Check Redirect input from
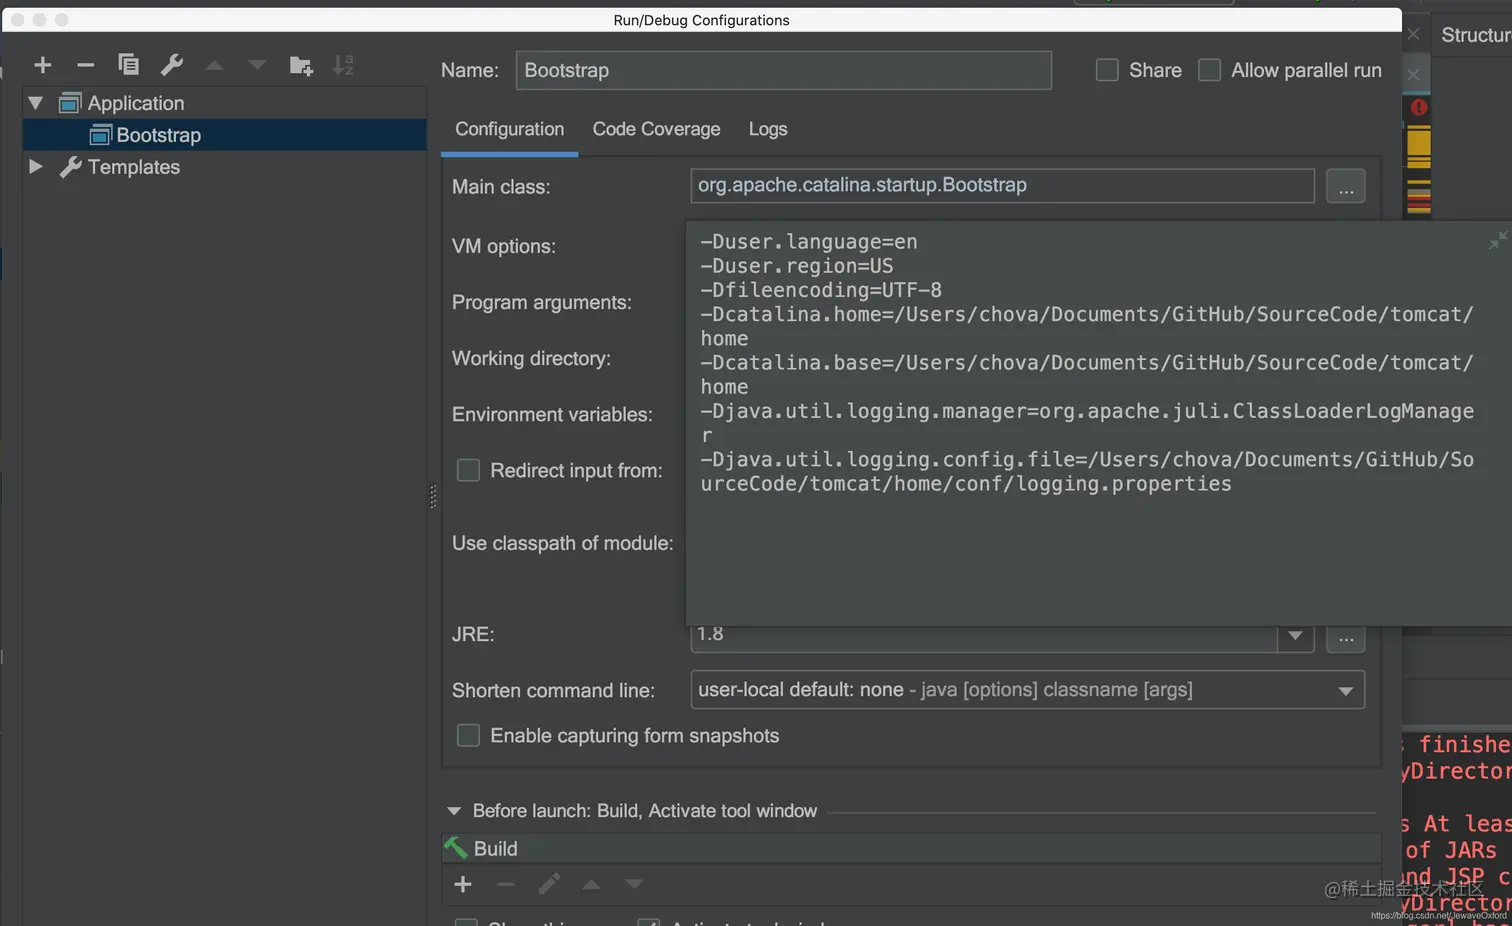1512x926 pixels. click(x=468, y=470)
